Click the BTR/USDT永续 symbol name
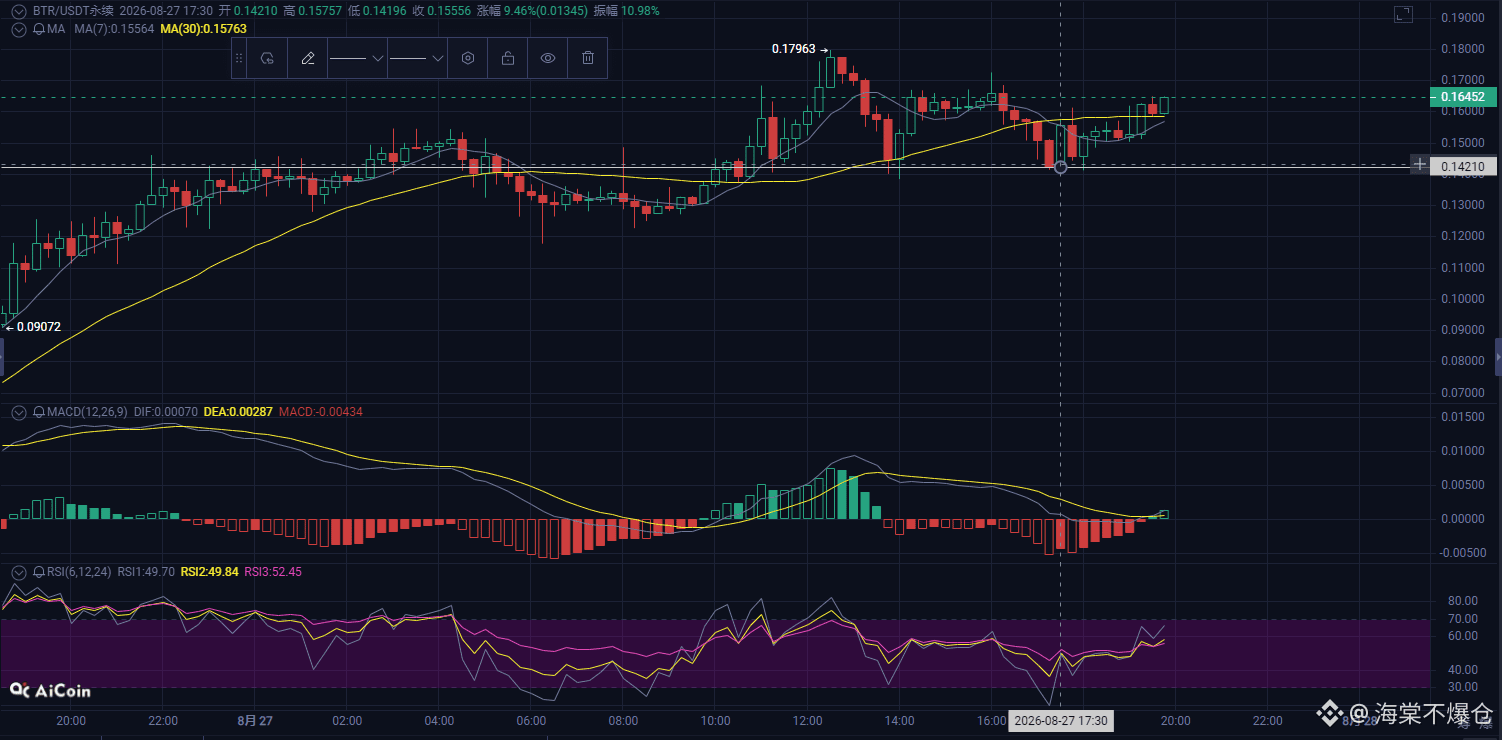Image resolution: width=1502 pixels, height=740 pixels. coord(73,11)
